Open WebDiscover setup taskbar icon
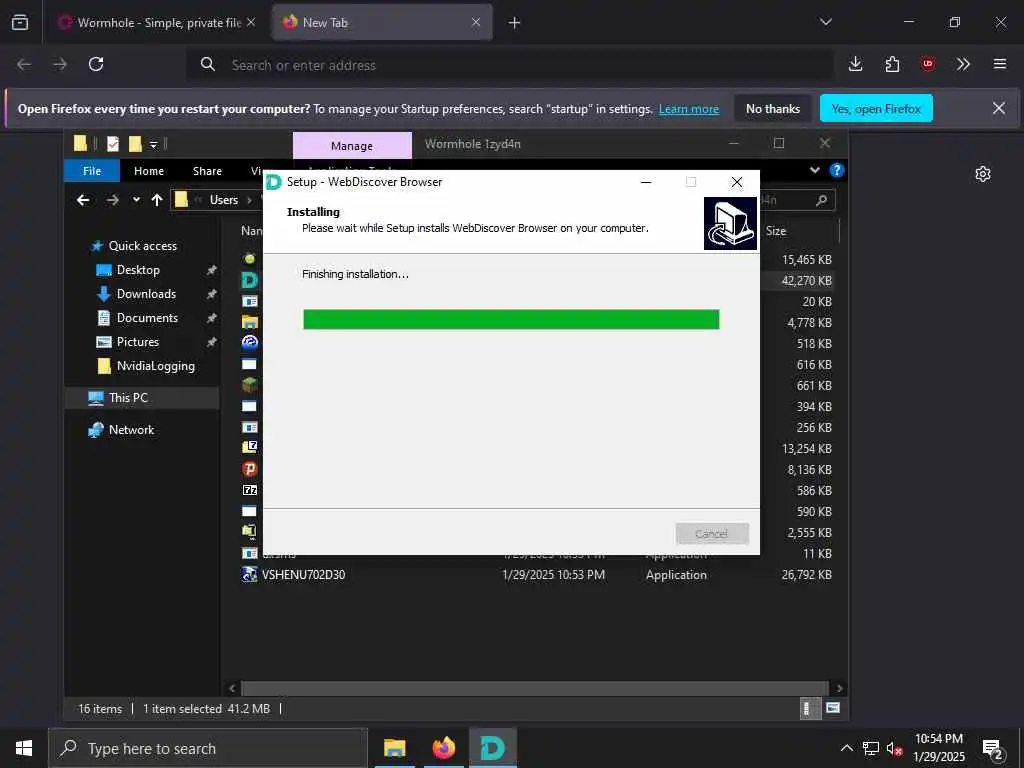Viewport: 1024px width, 768px height. point(492,748)
